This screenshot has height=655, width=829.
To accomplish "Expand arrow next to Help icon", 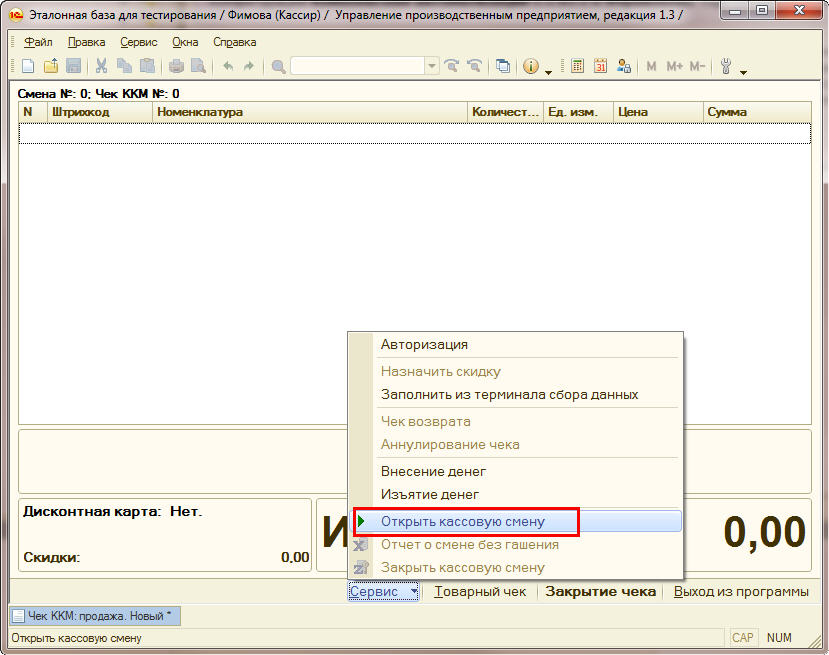I will (x=548, y=71).
